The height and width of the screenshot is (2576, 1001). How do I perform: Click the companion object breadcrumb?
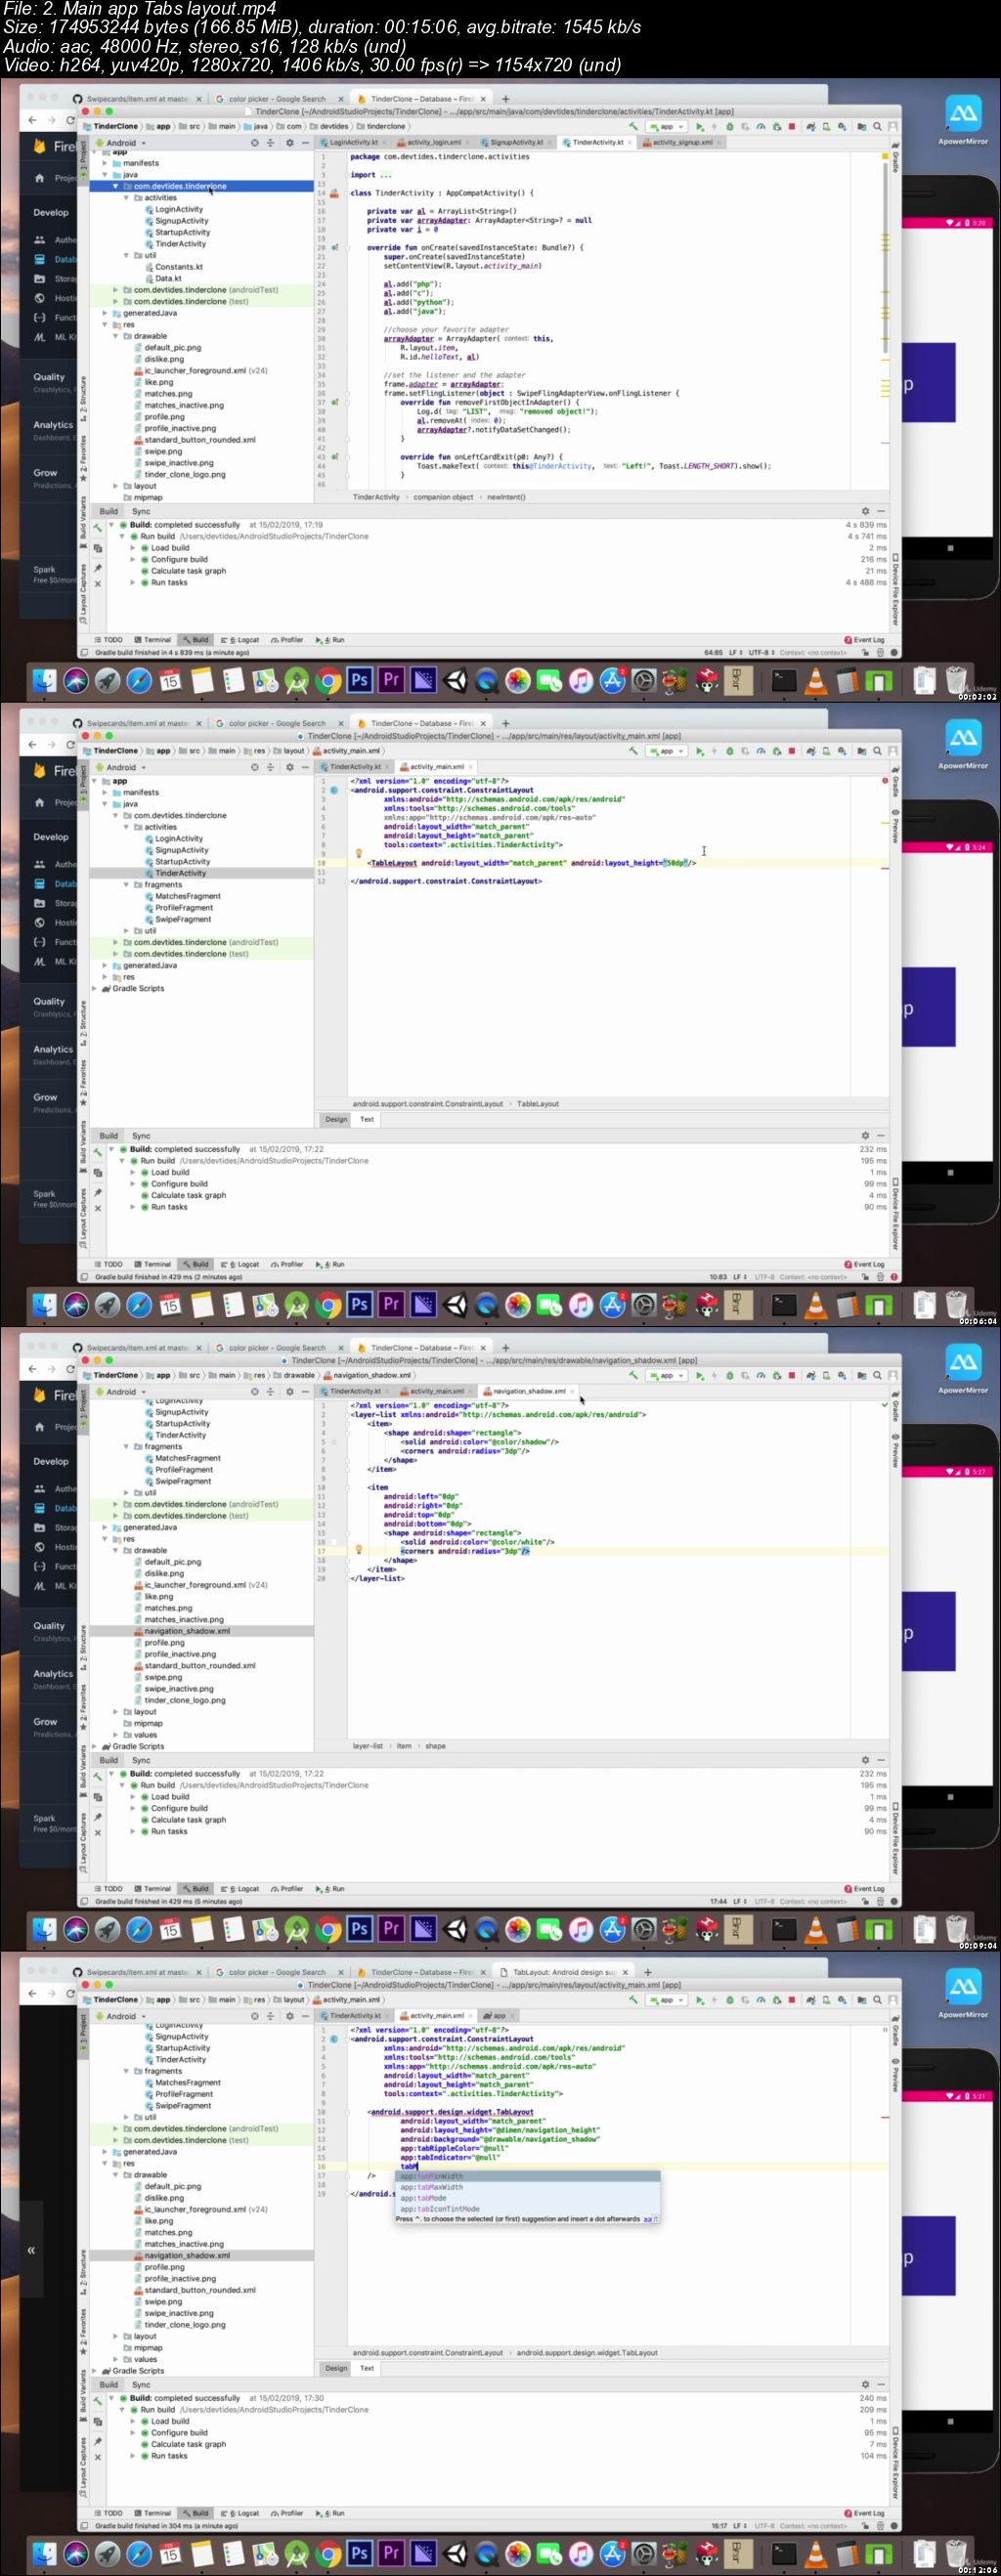point(443,497)
